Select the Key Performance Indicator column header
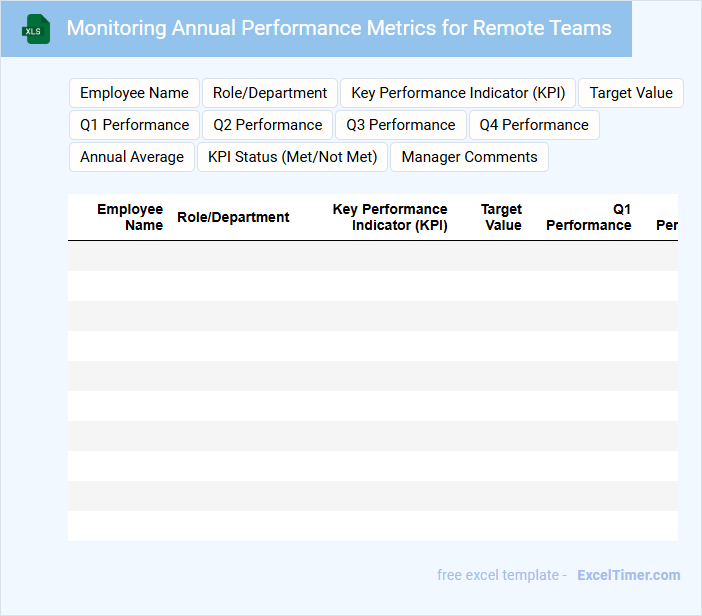702x616 pixels. pos(390,217)
